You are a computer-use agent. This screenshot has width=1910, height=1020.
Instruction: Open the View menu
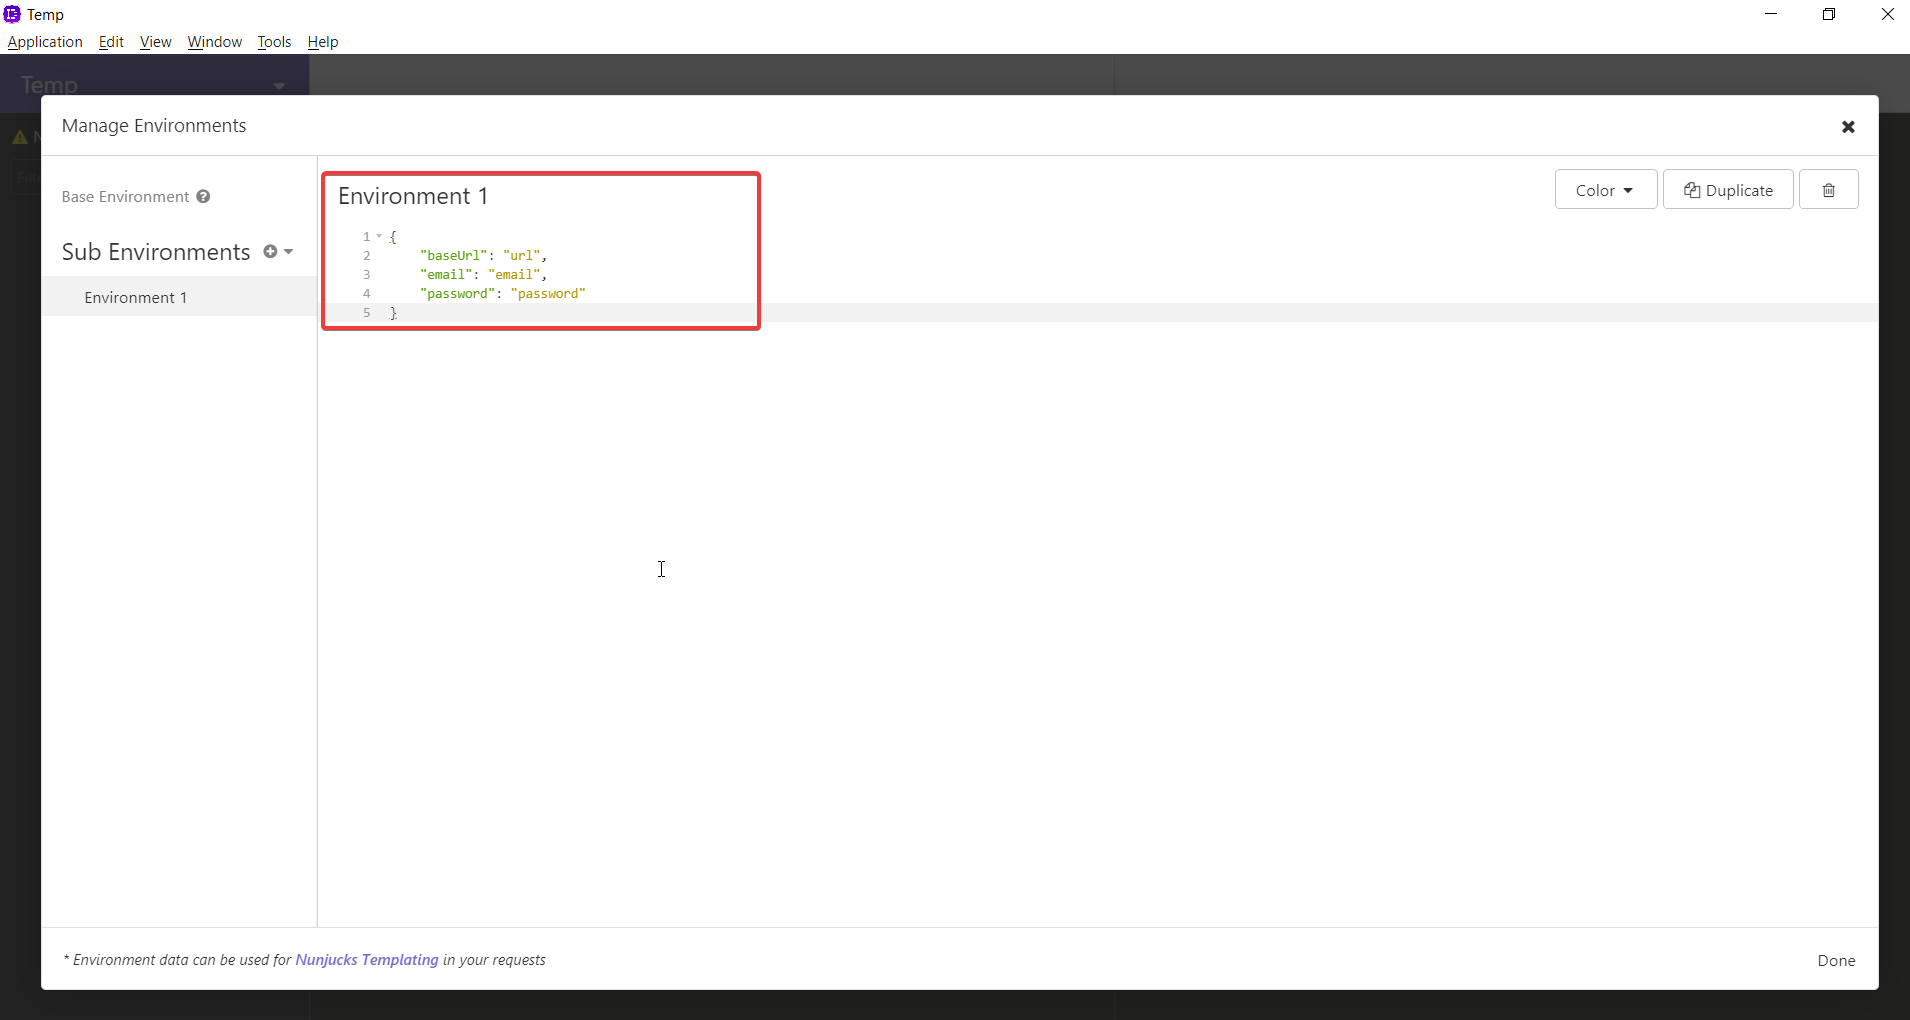pos(155,42)
